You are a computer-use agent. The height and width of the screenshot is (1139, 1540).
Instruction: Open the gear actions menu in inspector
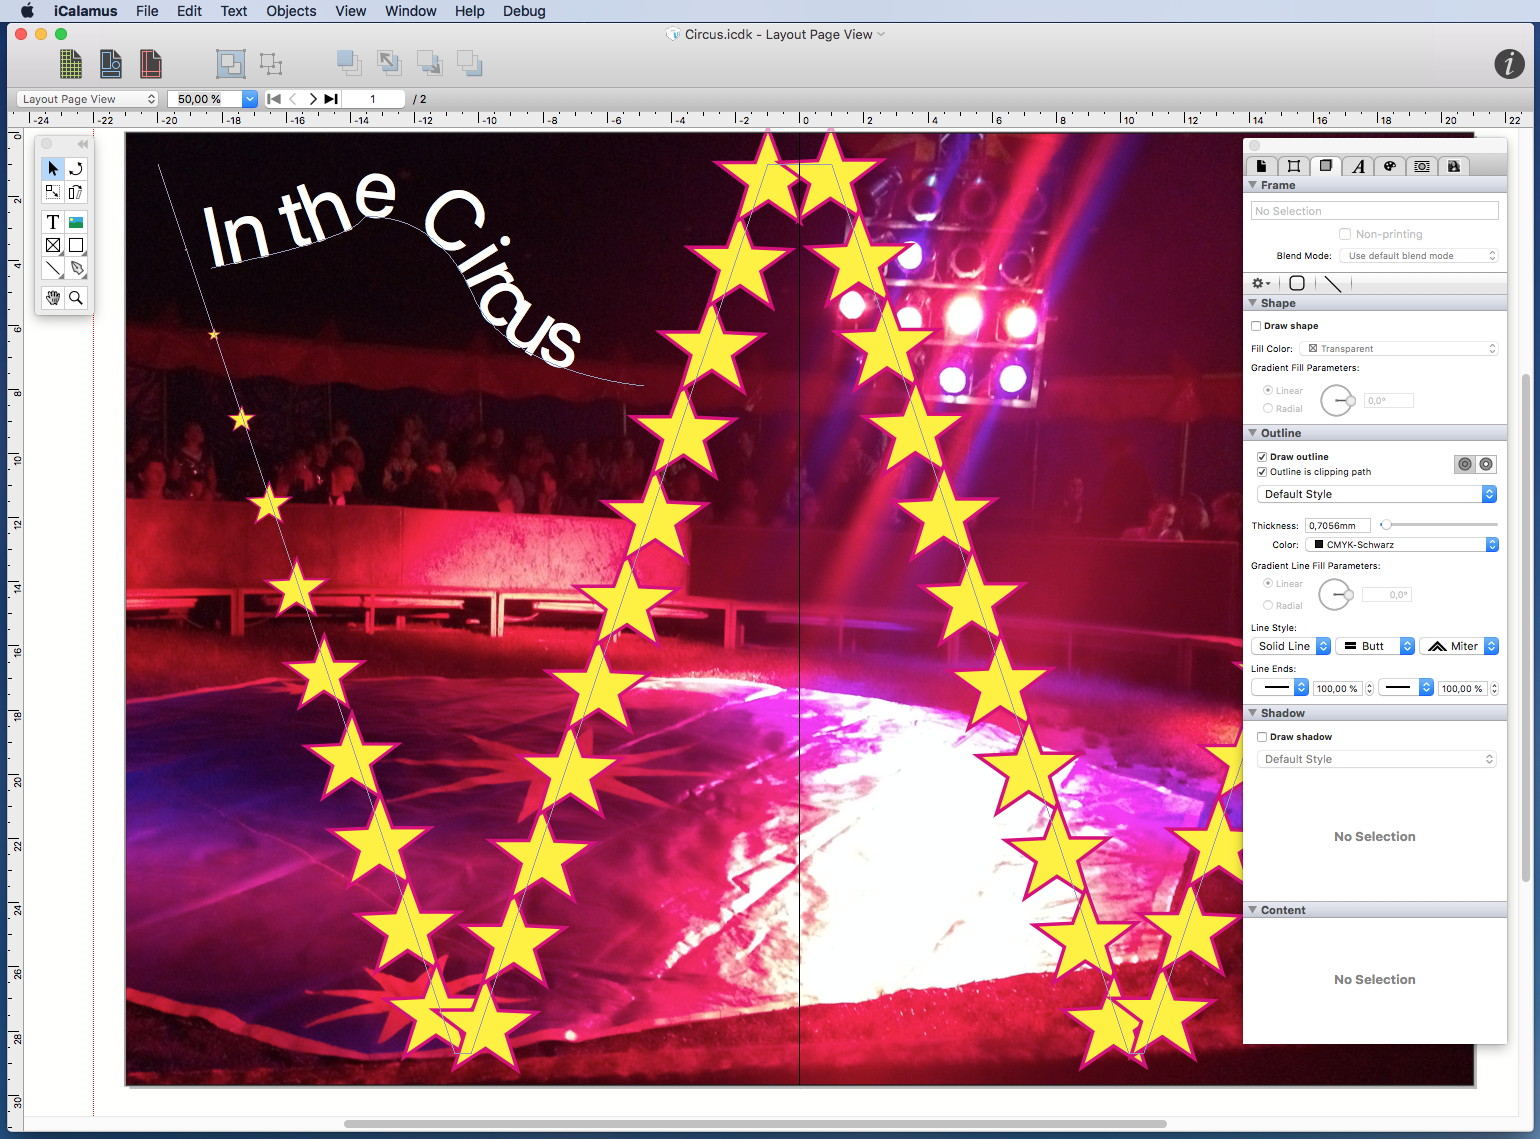pos(1262,283)
